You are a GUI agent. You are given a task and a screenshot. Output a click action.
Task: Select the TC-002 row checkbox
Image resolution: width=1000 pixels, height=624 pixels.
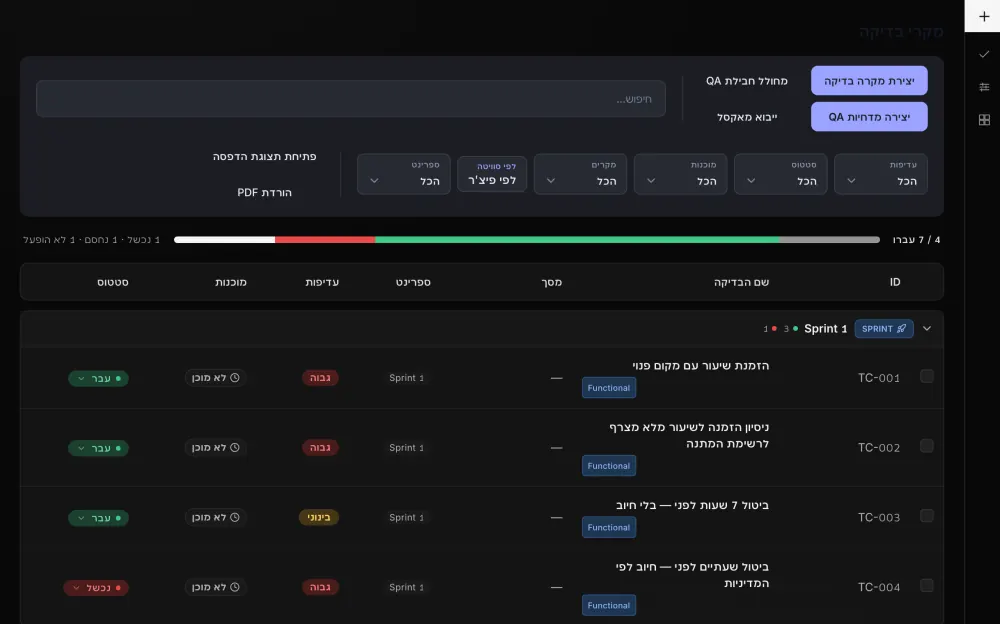coord(927,446)
